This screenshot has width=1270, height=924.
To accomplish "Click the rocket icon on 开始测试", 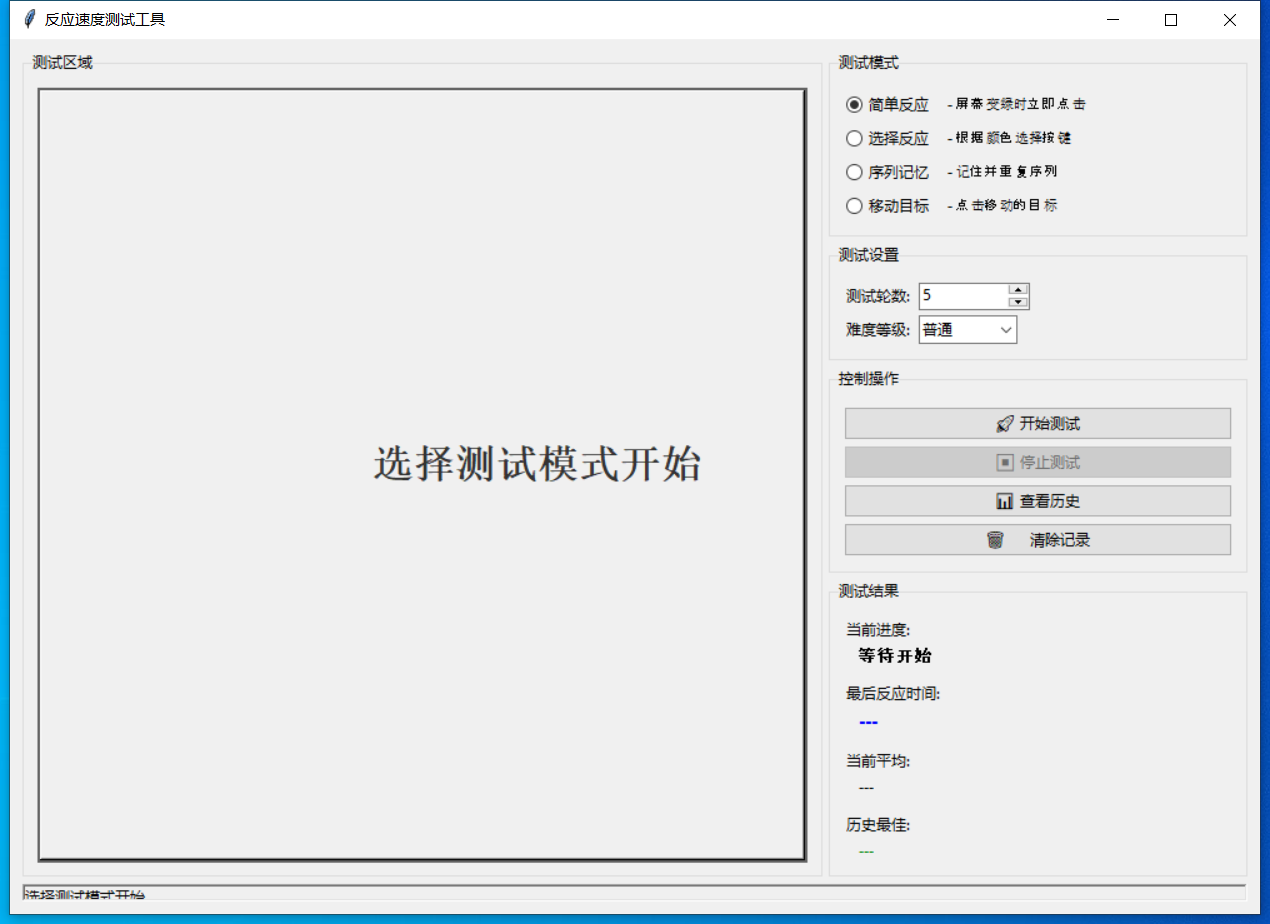I will (x=1005, y=424).
